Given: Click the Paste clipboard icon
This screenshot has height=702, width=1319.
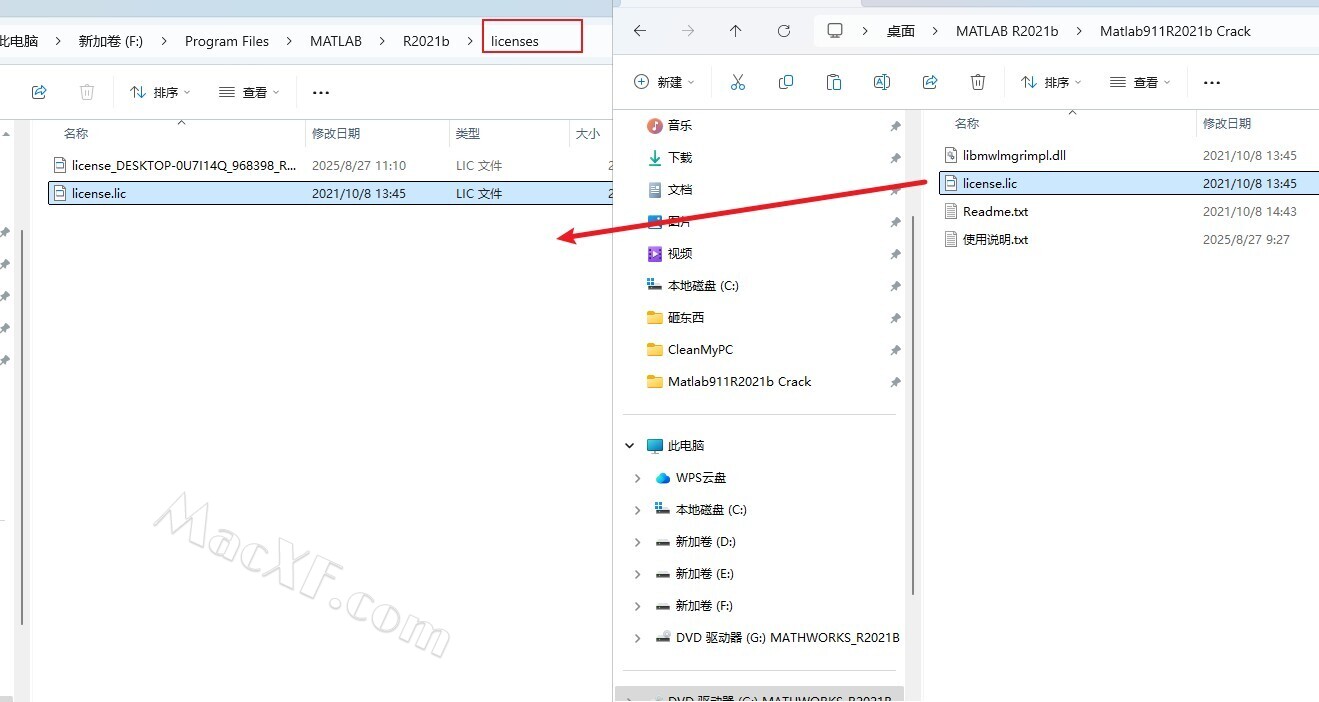Looking at the screenshot, I should 834,82.
